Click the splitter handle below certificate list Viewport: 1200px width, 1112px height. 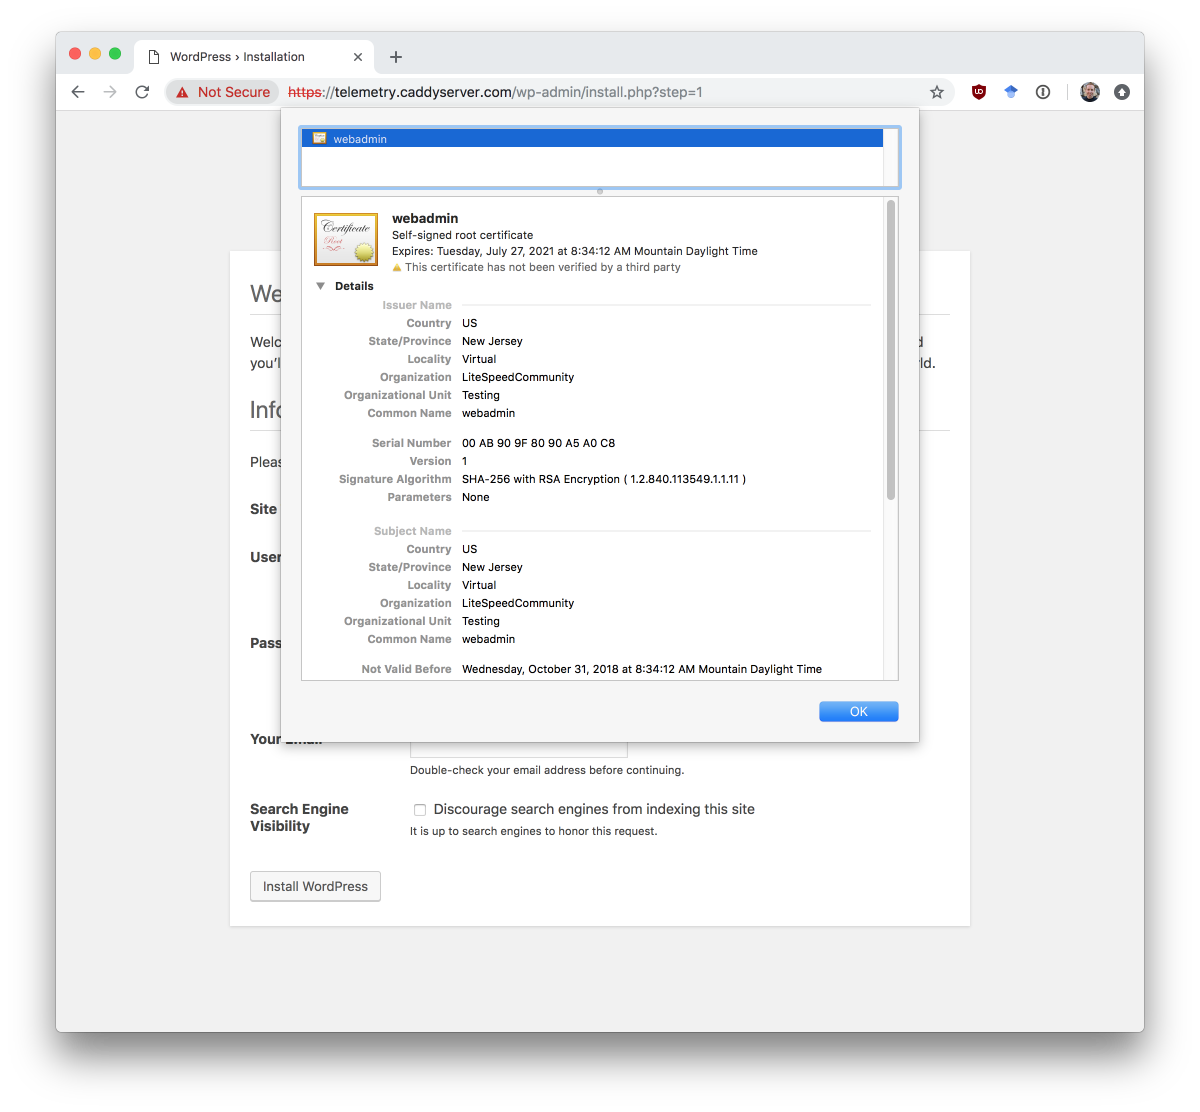pos(600,191)
